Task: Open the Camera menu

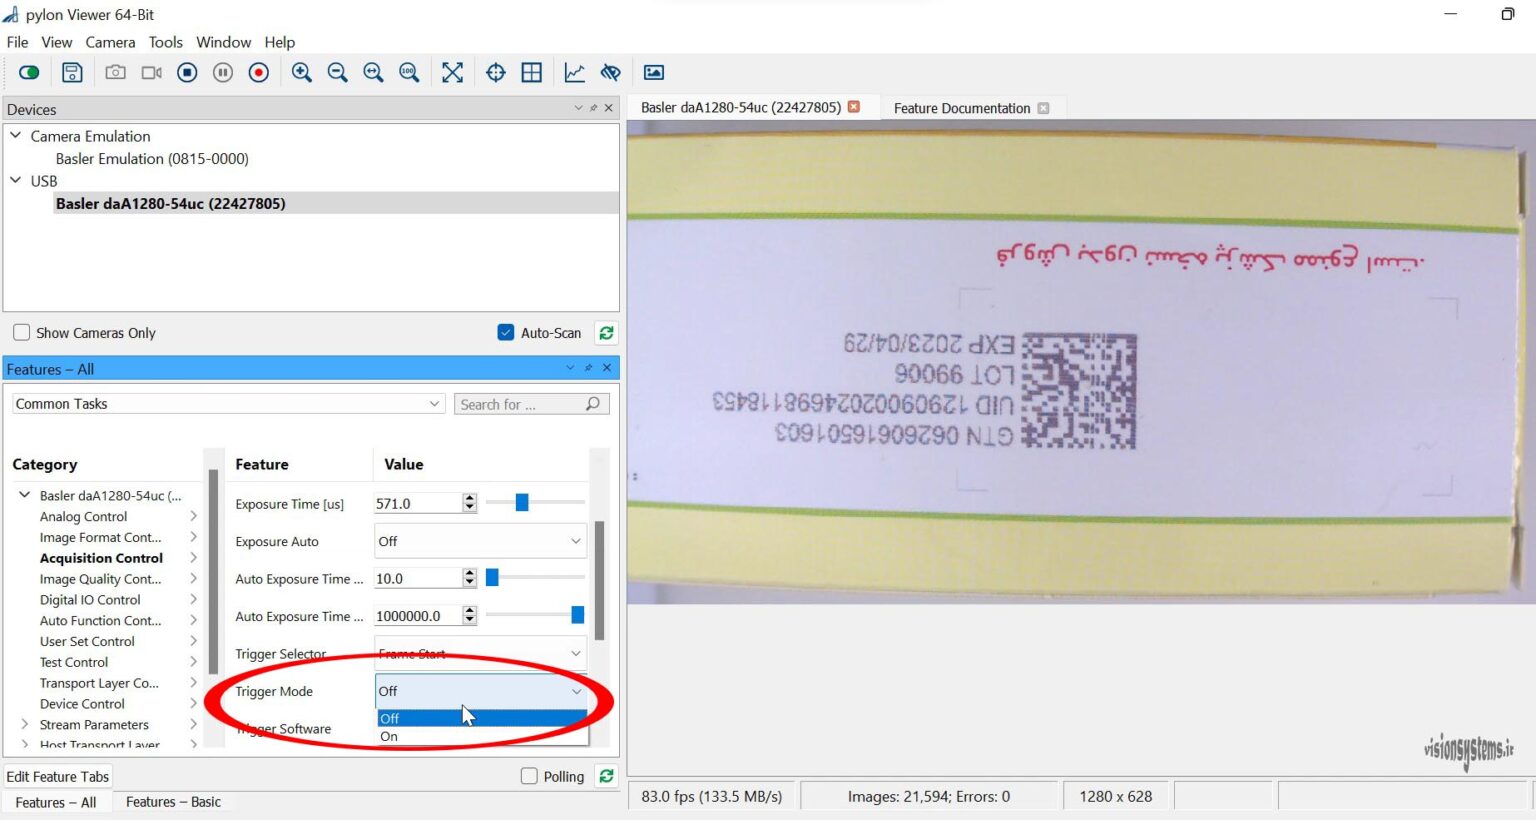Action: click(x=110, y=42)
